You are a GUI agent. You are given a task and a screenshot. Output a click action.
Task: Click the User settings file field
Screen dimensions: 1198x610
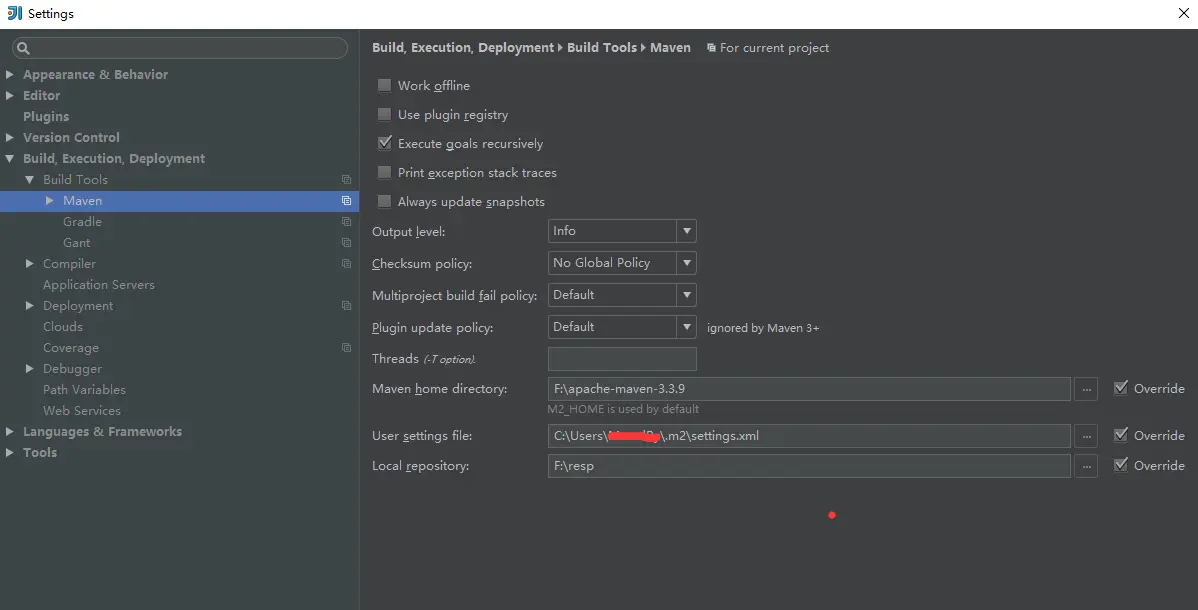pos(809,436)
